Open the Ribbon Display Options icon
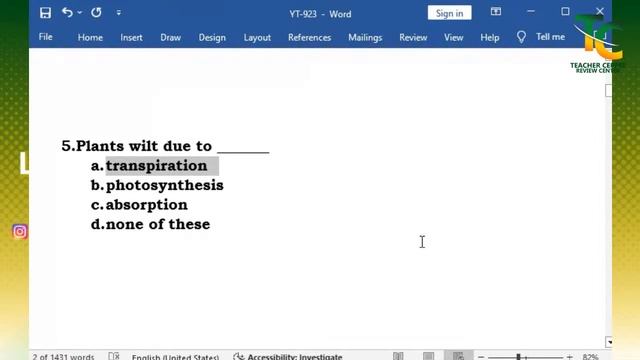This screenshot has width=640, height=360. 496,12
